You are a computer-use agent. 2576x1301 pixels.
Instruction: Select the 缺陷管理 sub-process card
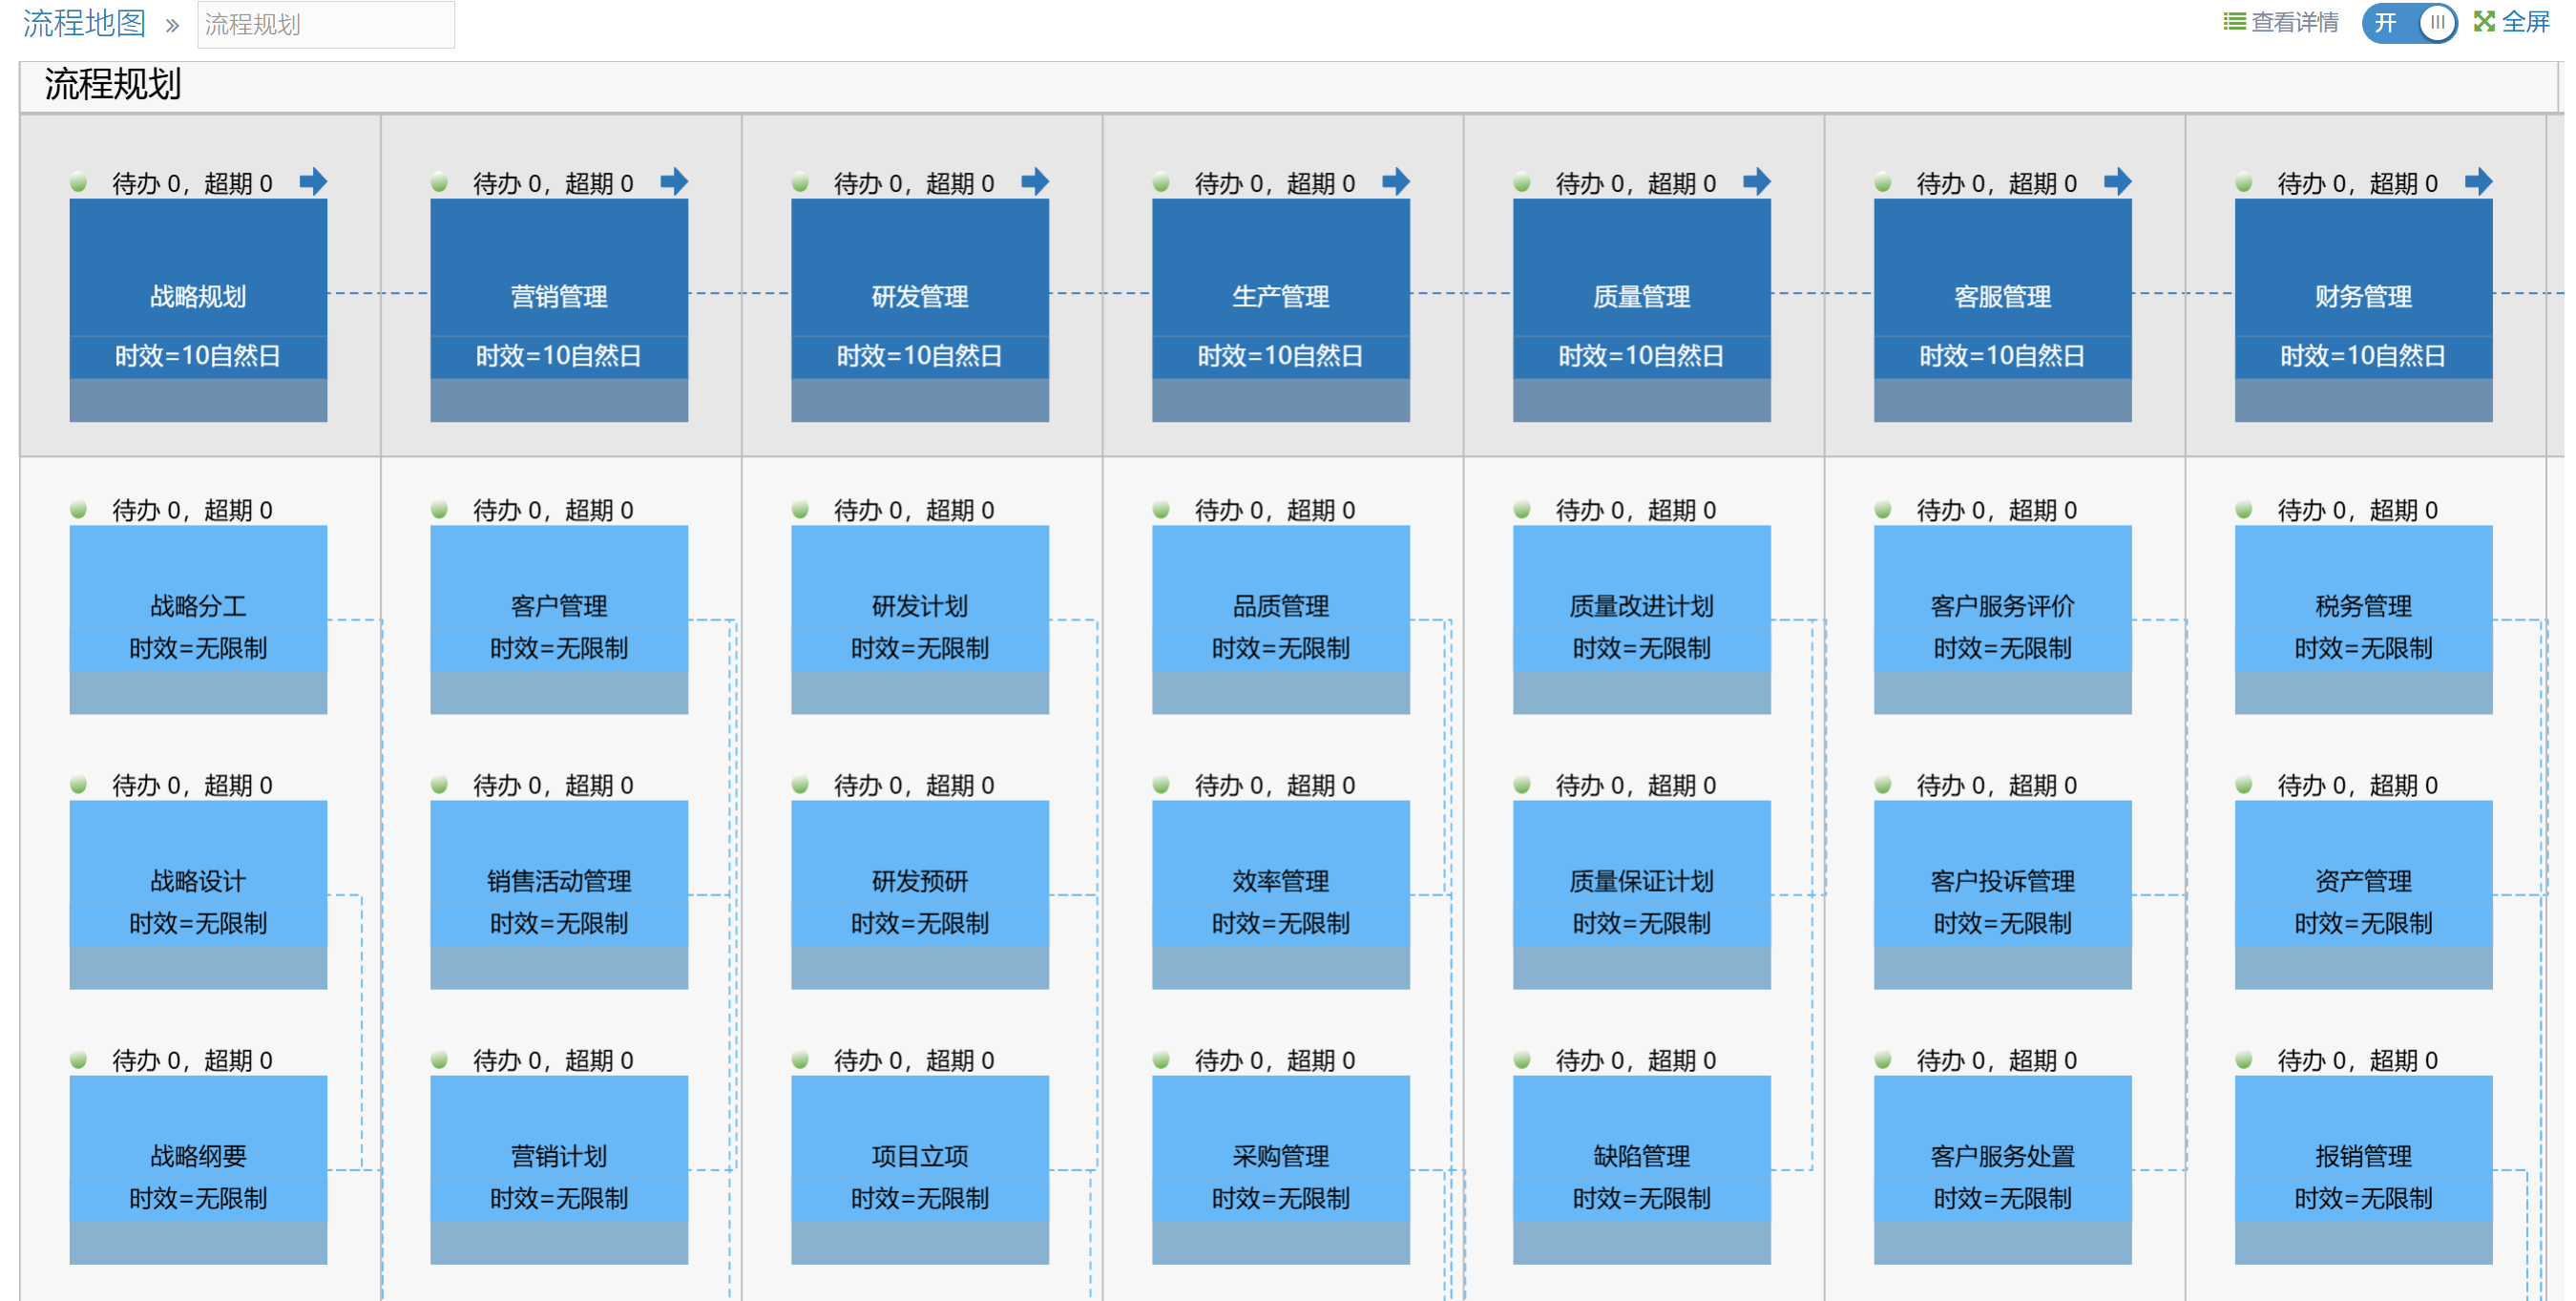point(1642,1170)
